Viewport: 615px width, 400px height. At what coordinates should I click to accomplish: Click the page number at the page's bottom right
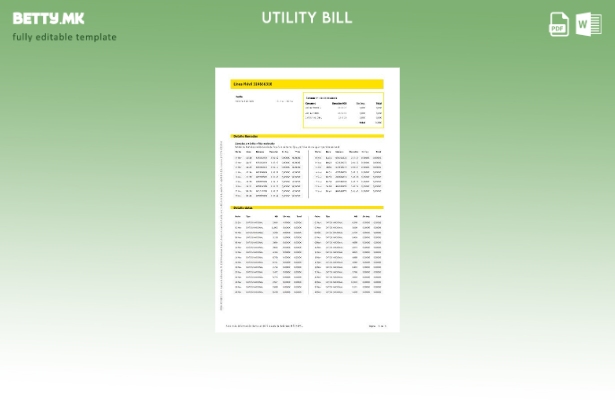coord(376,325)
